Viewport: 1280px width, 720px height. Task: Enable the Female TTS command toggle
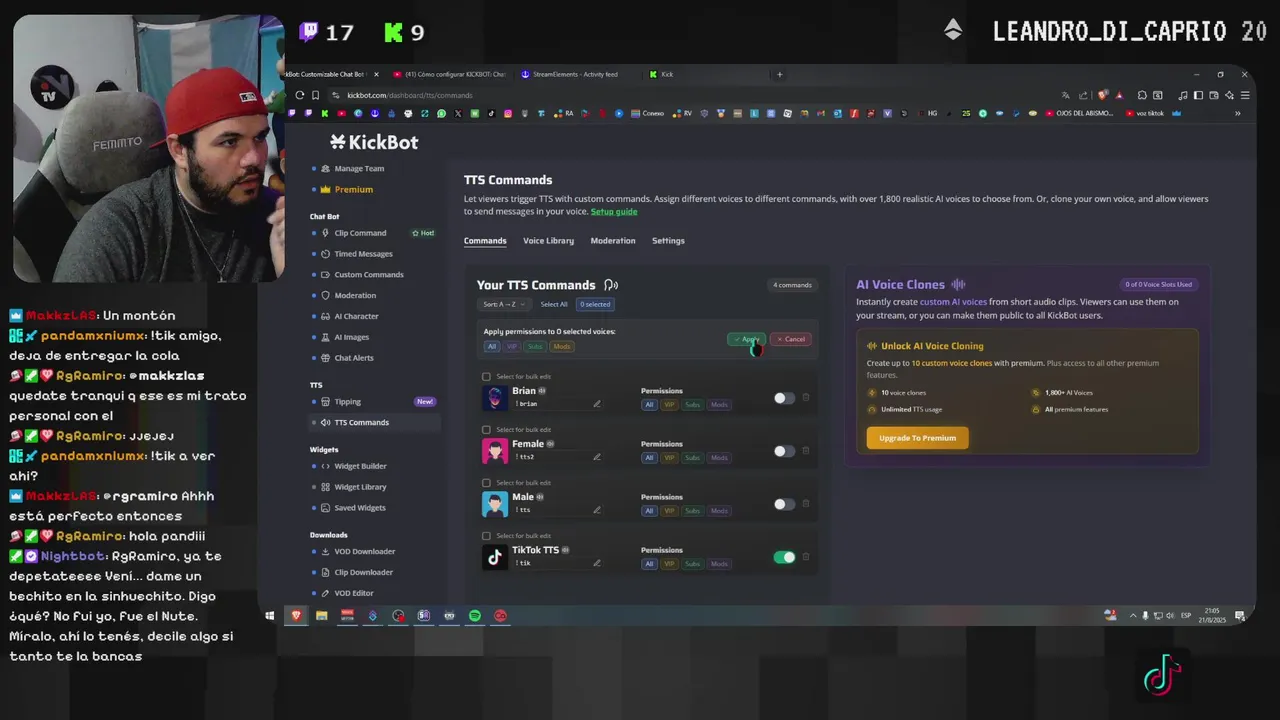point(784,451)
